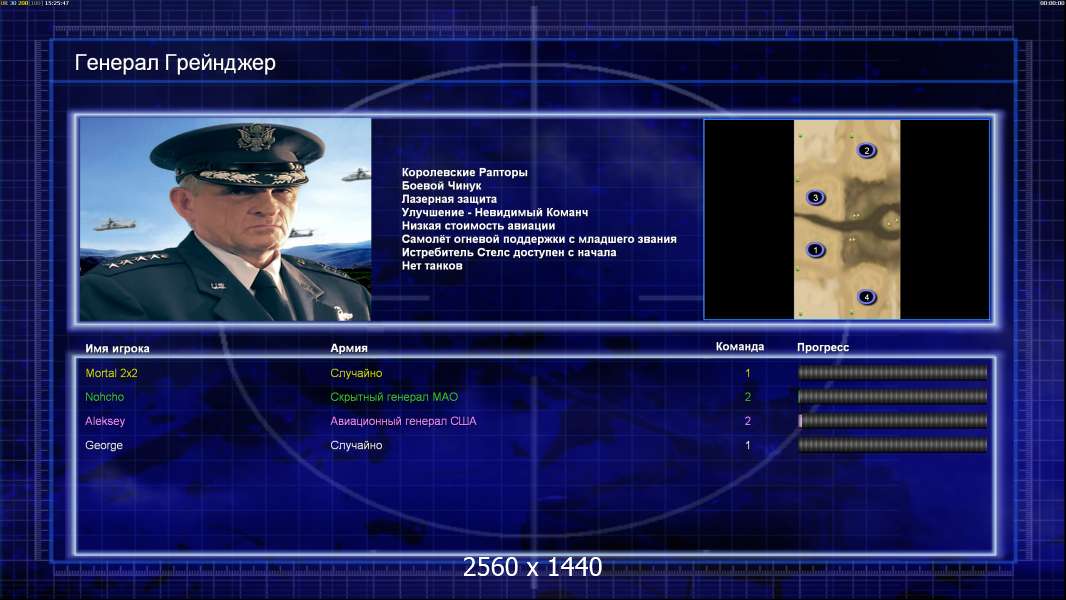The width and height of the screenshot is (1066, 600).
Task: Select player name 'Aleksey'
Action: (105, 421)
